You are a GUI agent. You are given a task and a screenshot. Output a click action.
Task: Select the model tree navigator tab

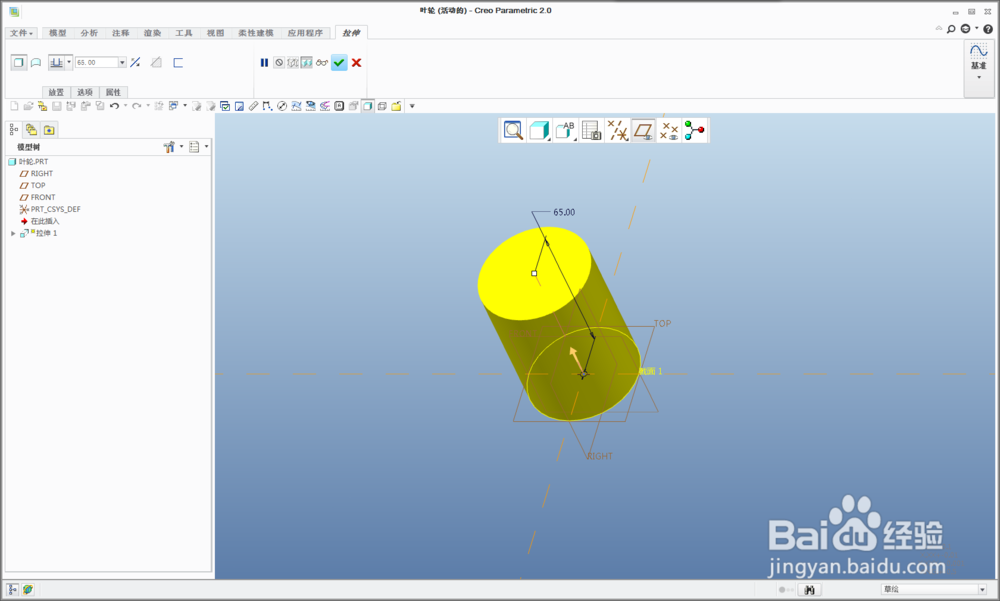click(14, 130)
